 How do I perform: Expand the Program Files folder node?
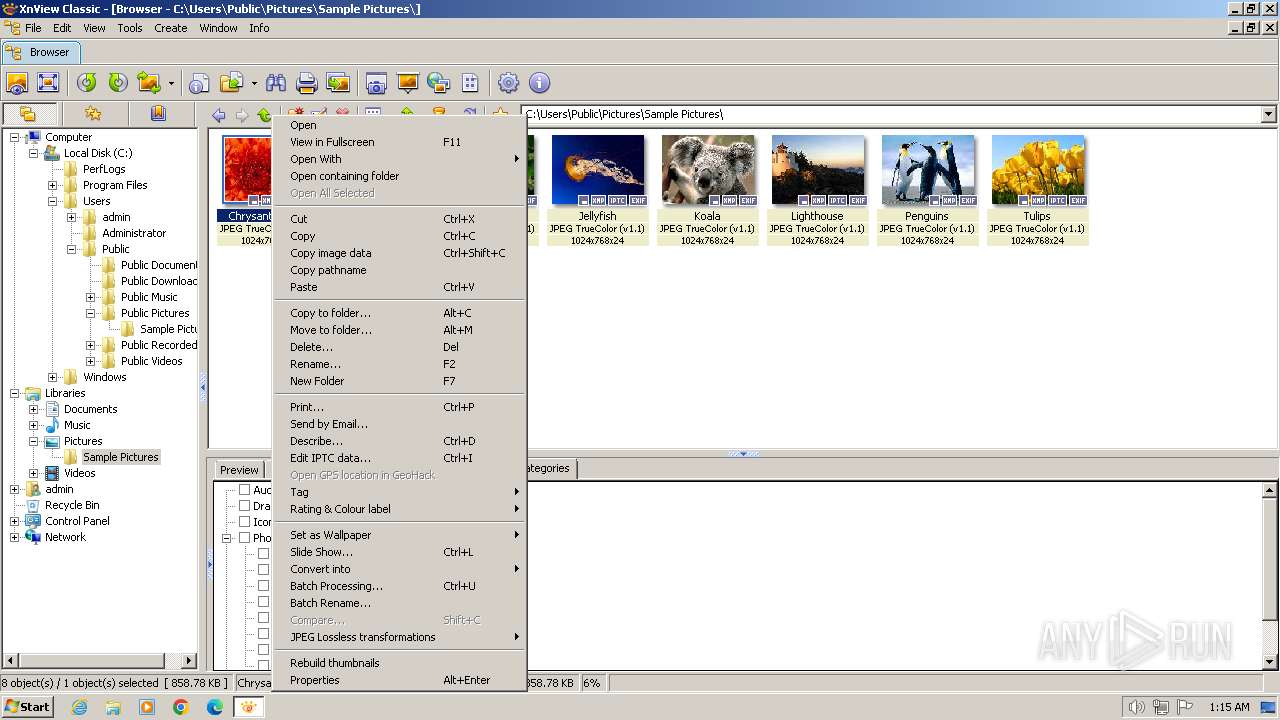click(x=53, y=185)
